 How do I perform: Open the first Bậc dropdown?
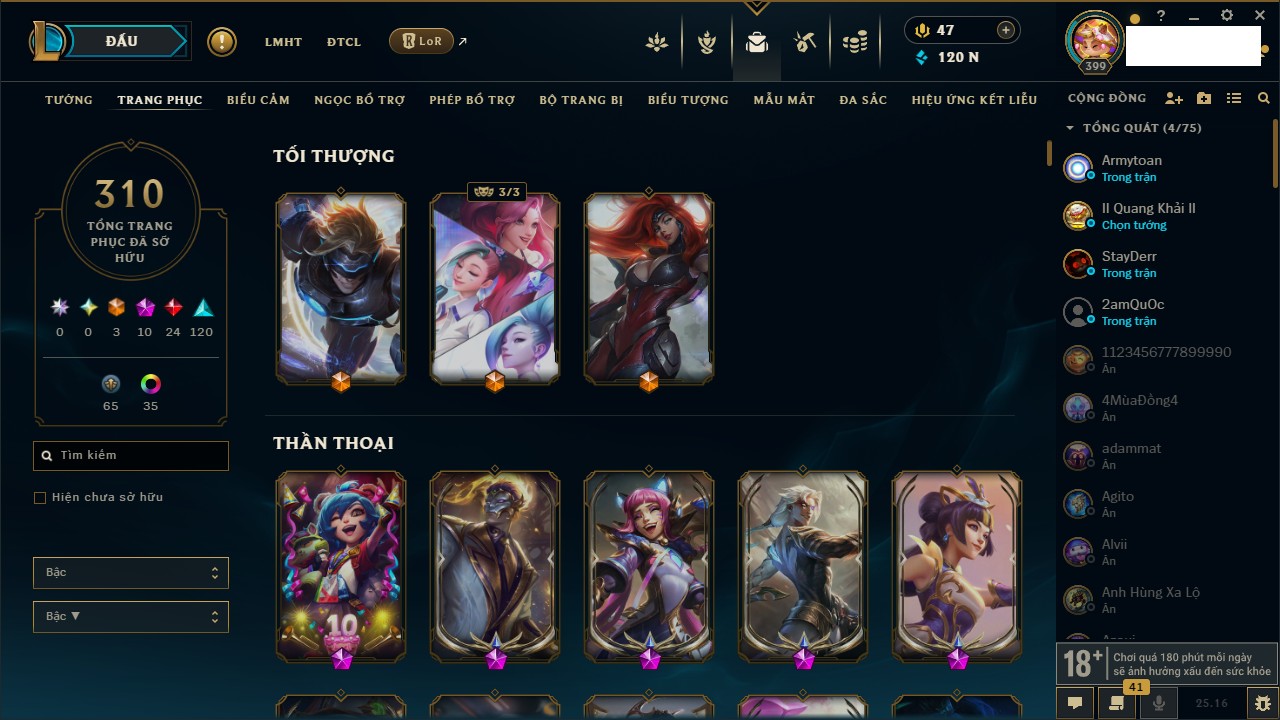[x=131, y=573]
